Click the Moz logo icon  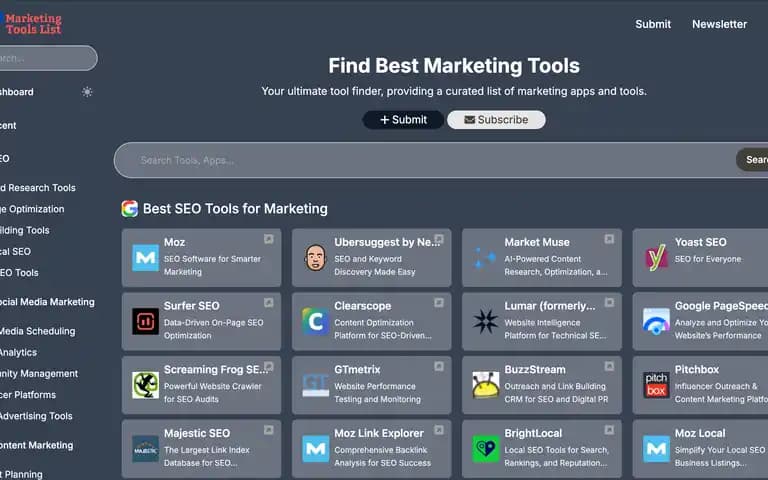[x=145, y=258]
